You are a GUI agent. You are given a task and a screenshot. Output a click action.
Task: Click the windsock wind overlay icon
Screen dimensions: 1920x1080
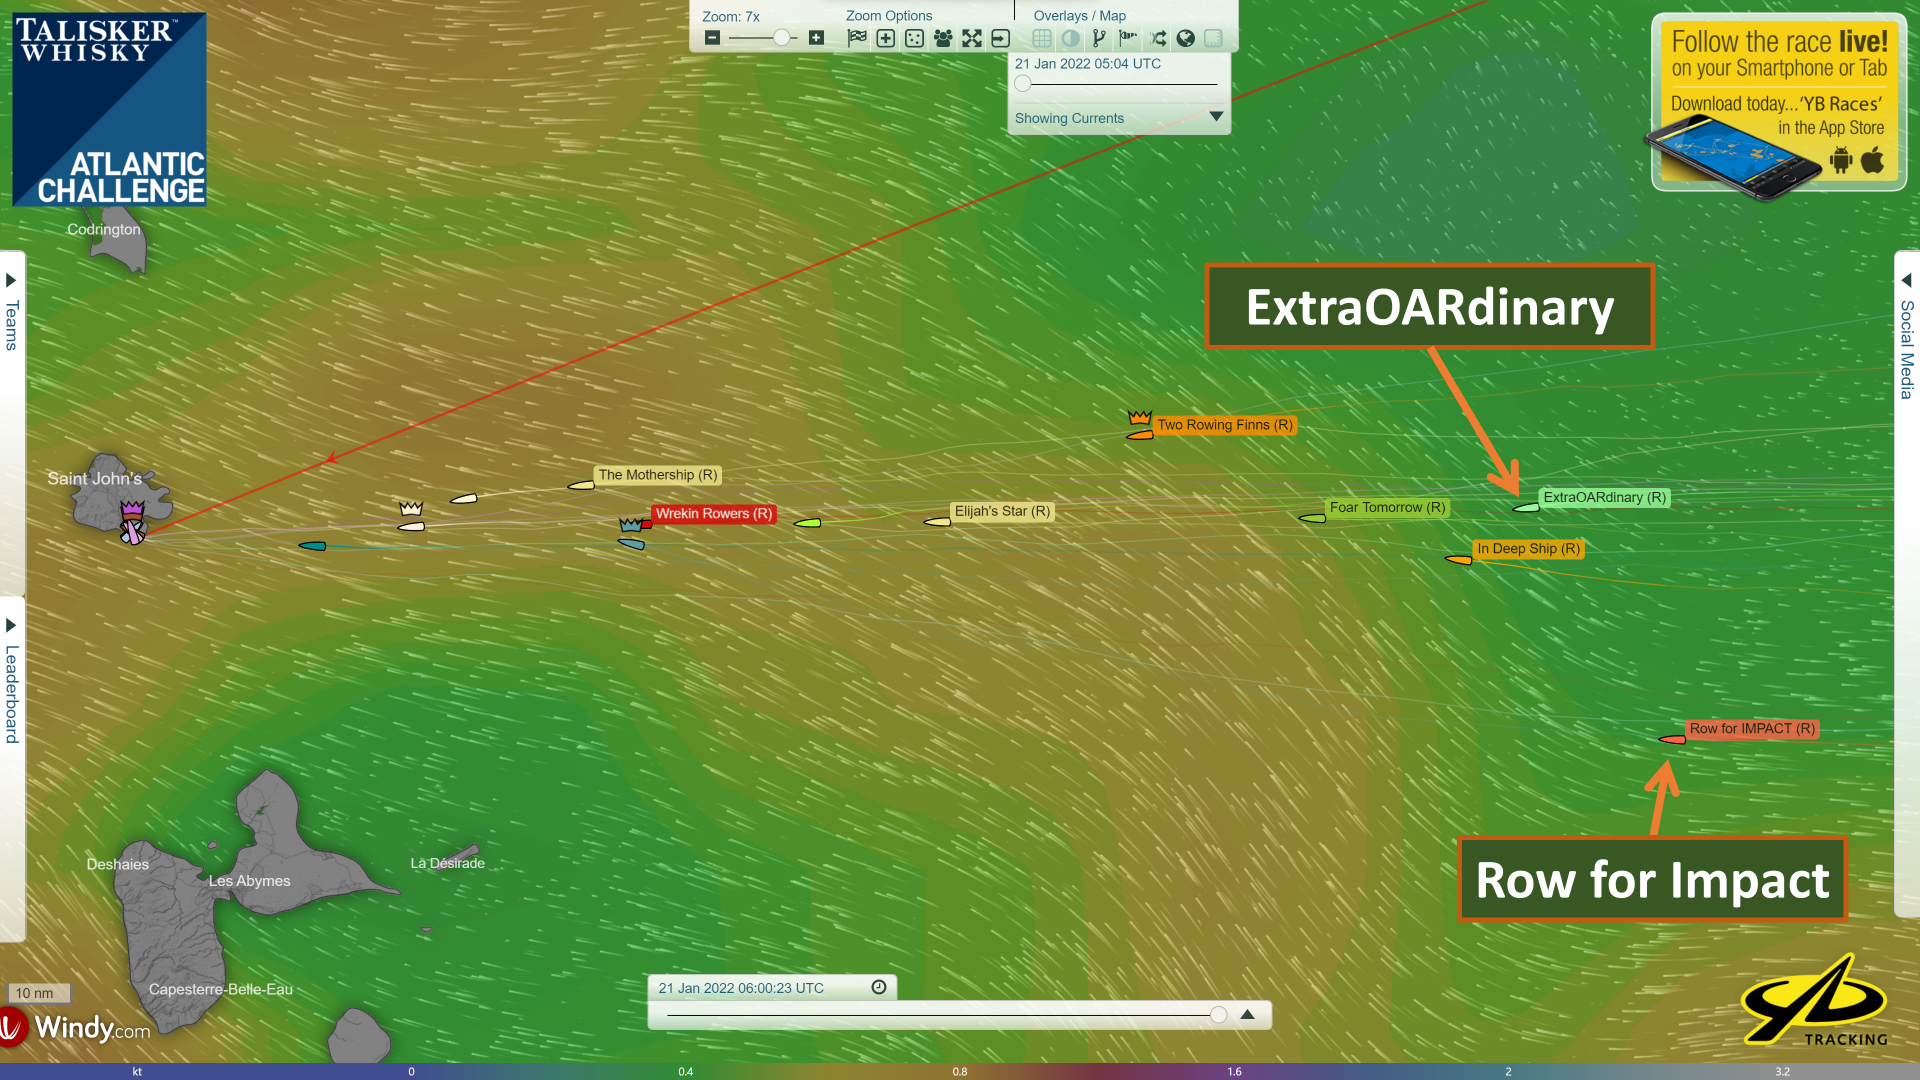coord(1128,38)
